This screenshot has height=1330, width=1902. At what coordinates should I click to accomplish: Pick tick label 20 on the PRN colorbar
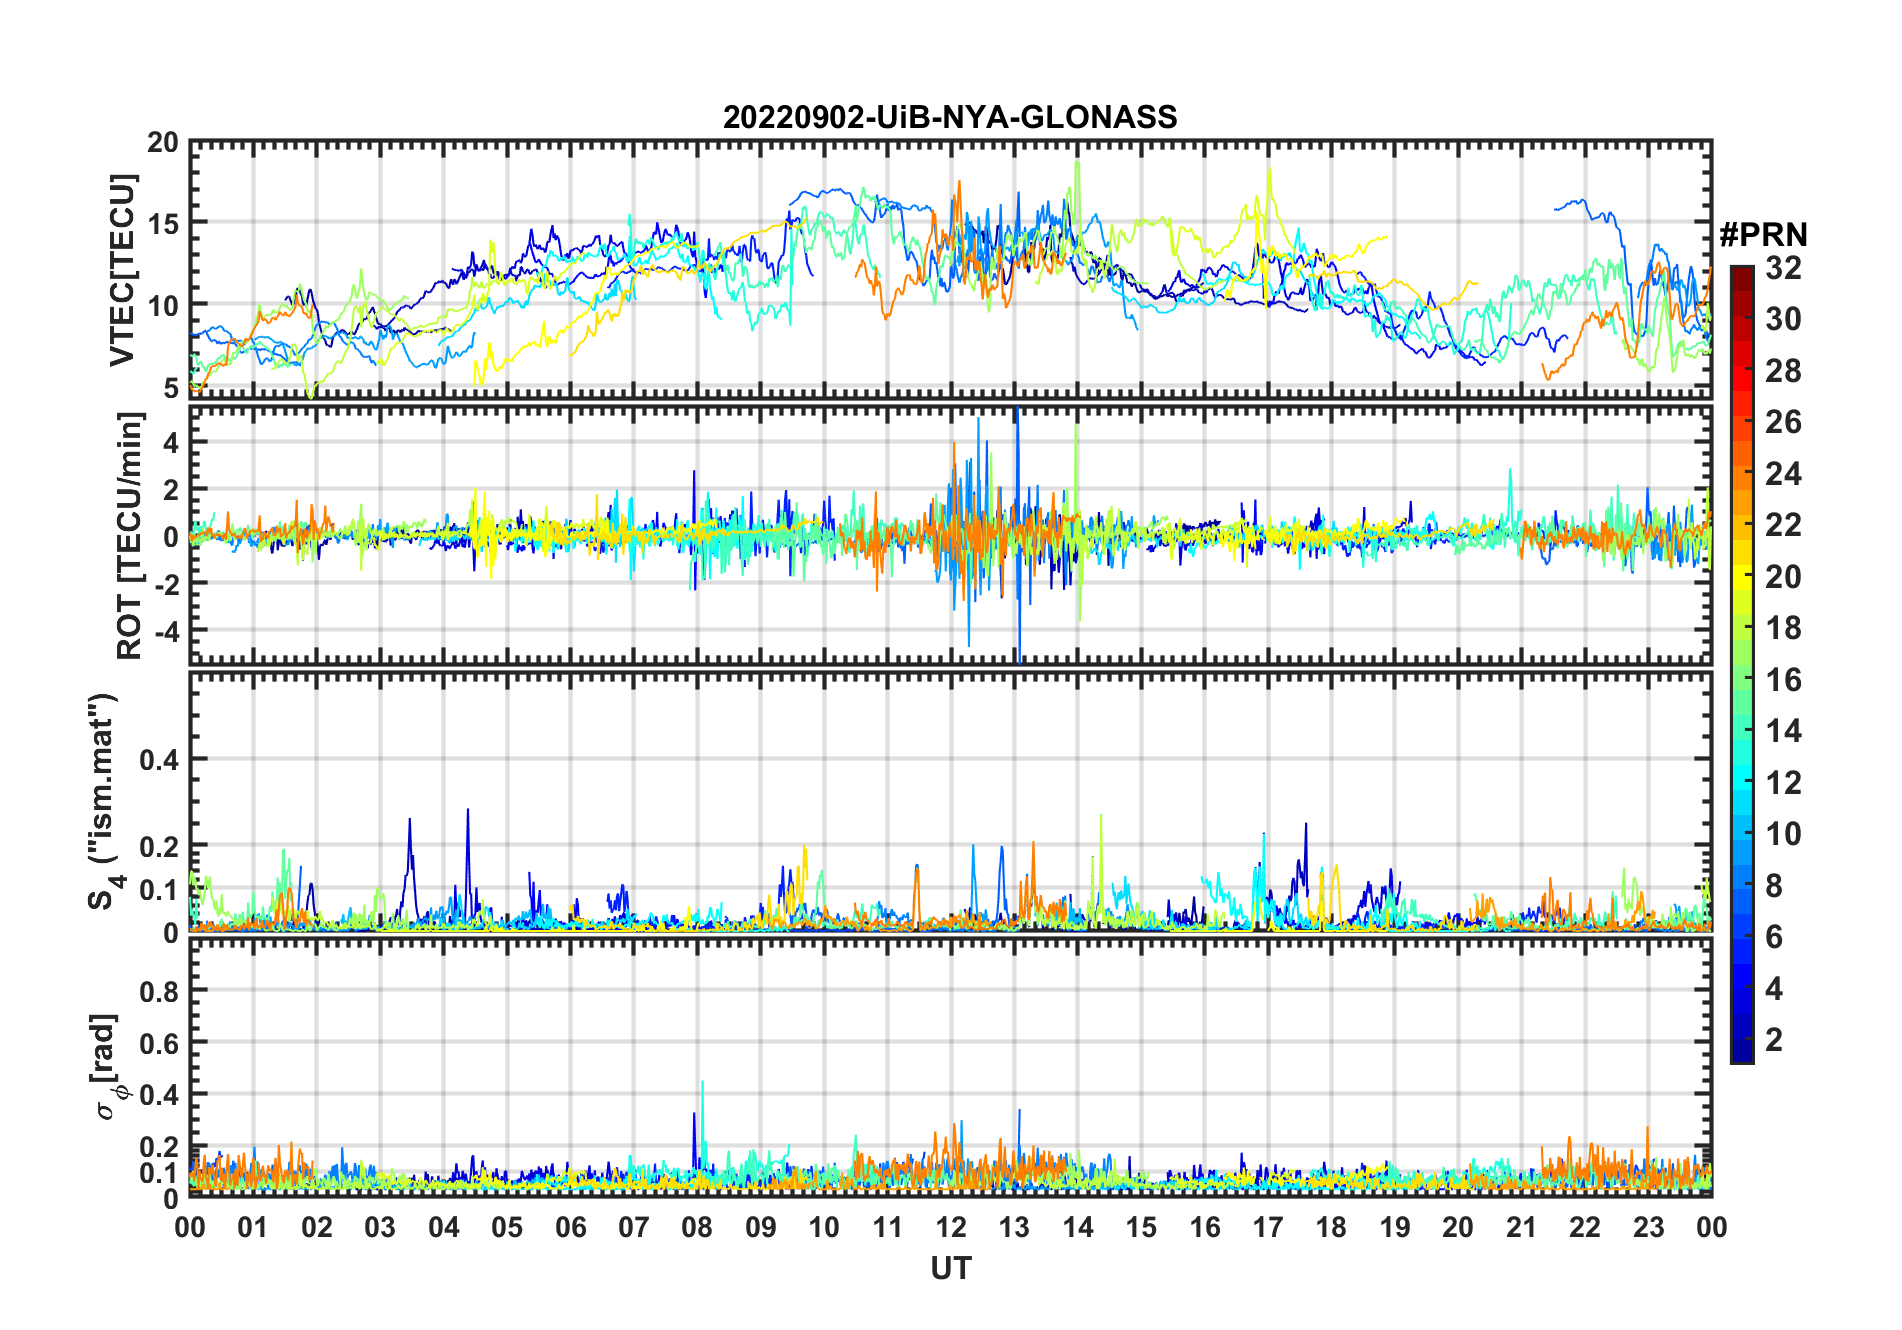1783,577
